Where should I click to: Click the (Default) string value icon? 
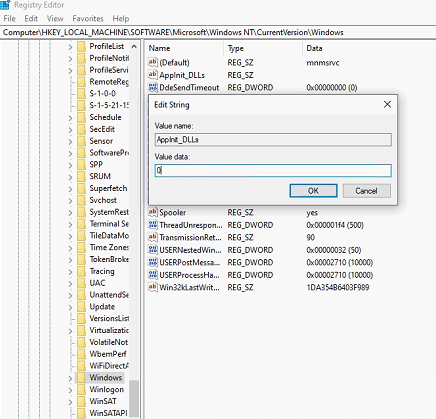click(153, 62)
